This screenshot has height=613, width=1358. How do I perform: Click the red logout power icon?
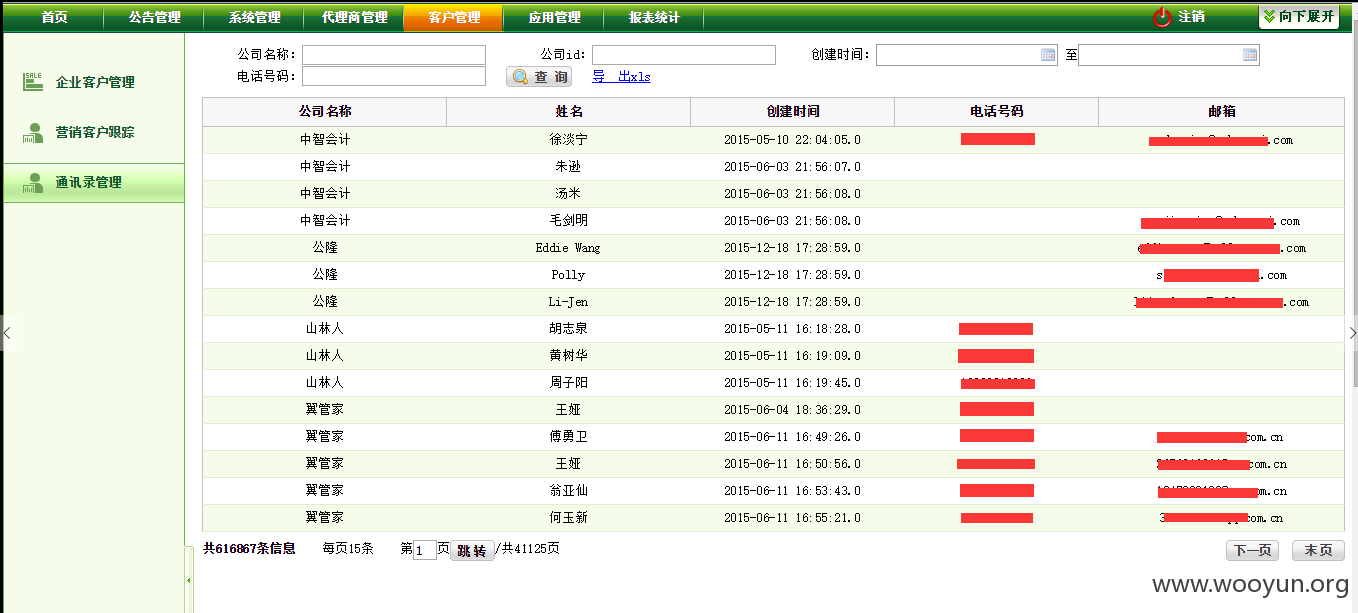pyautogui.click(x=1161, y=17)
